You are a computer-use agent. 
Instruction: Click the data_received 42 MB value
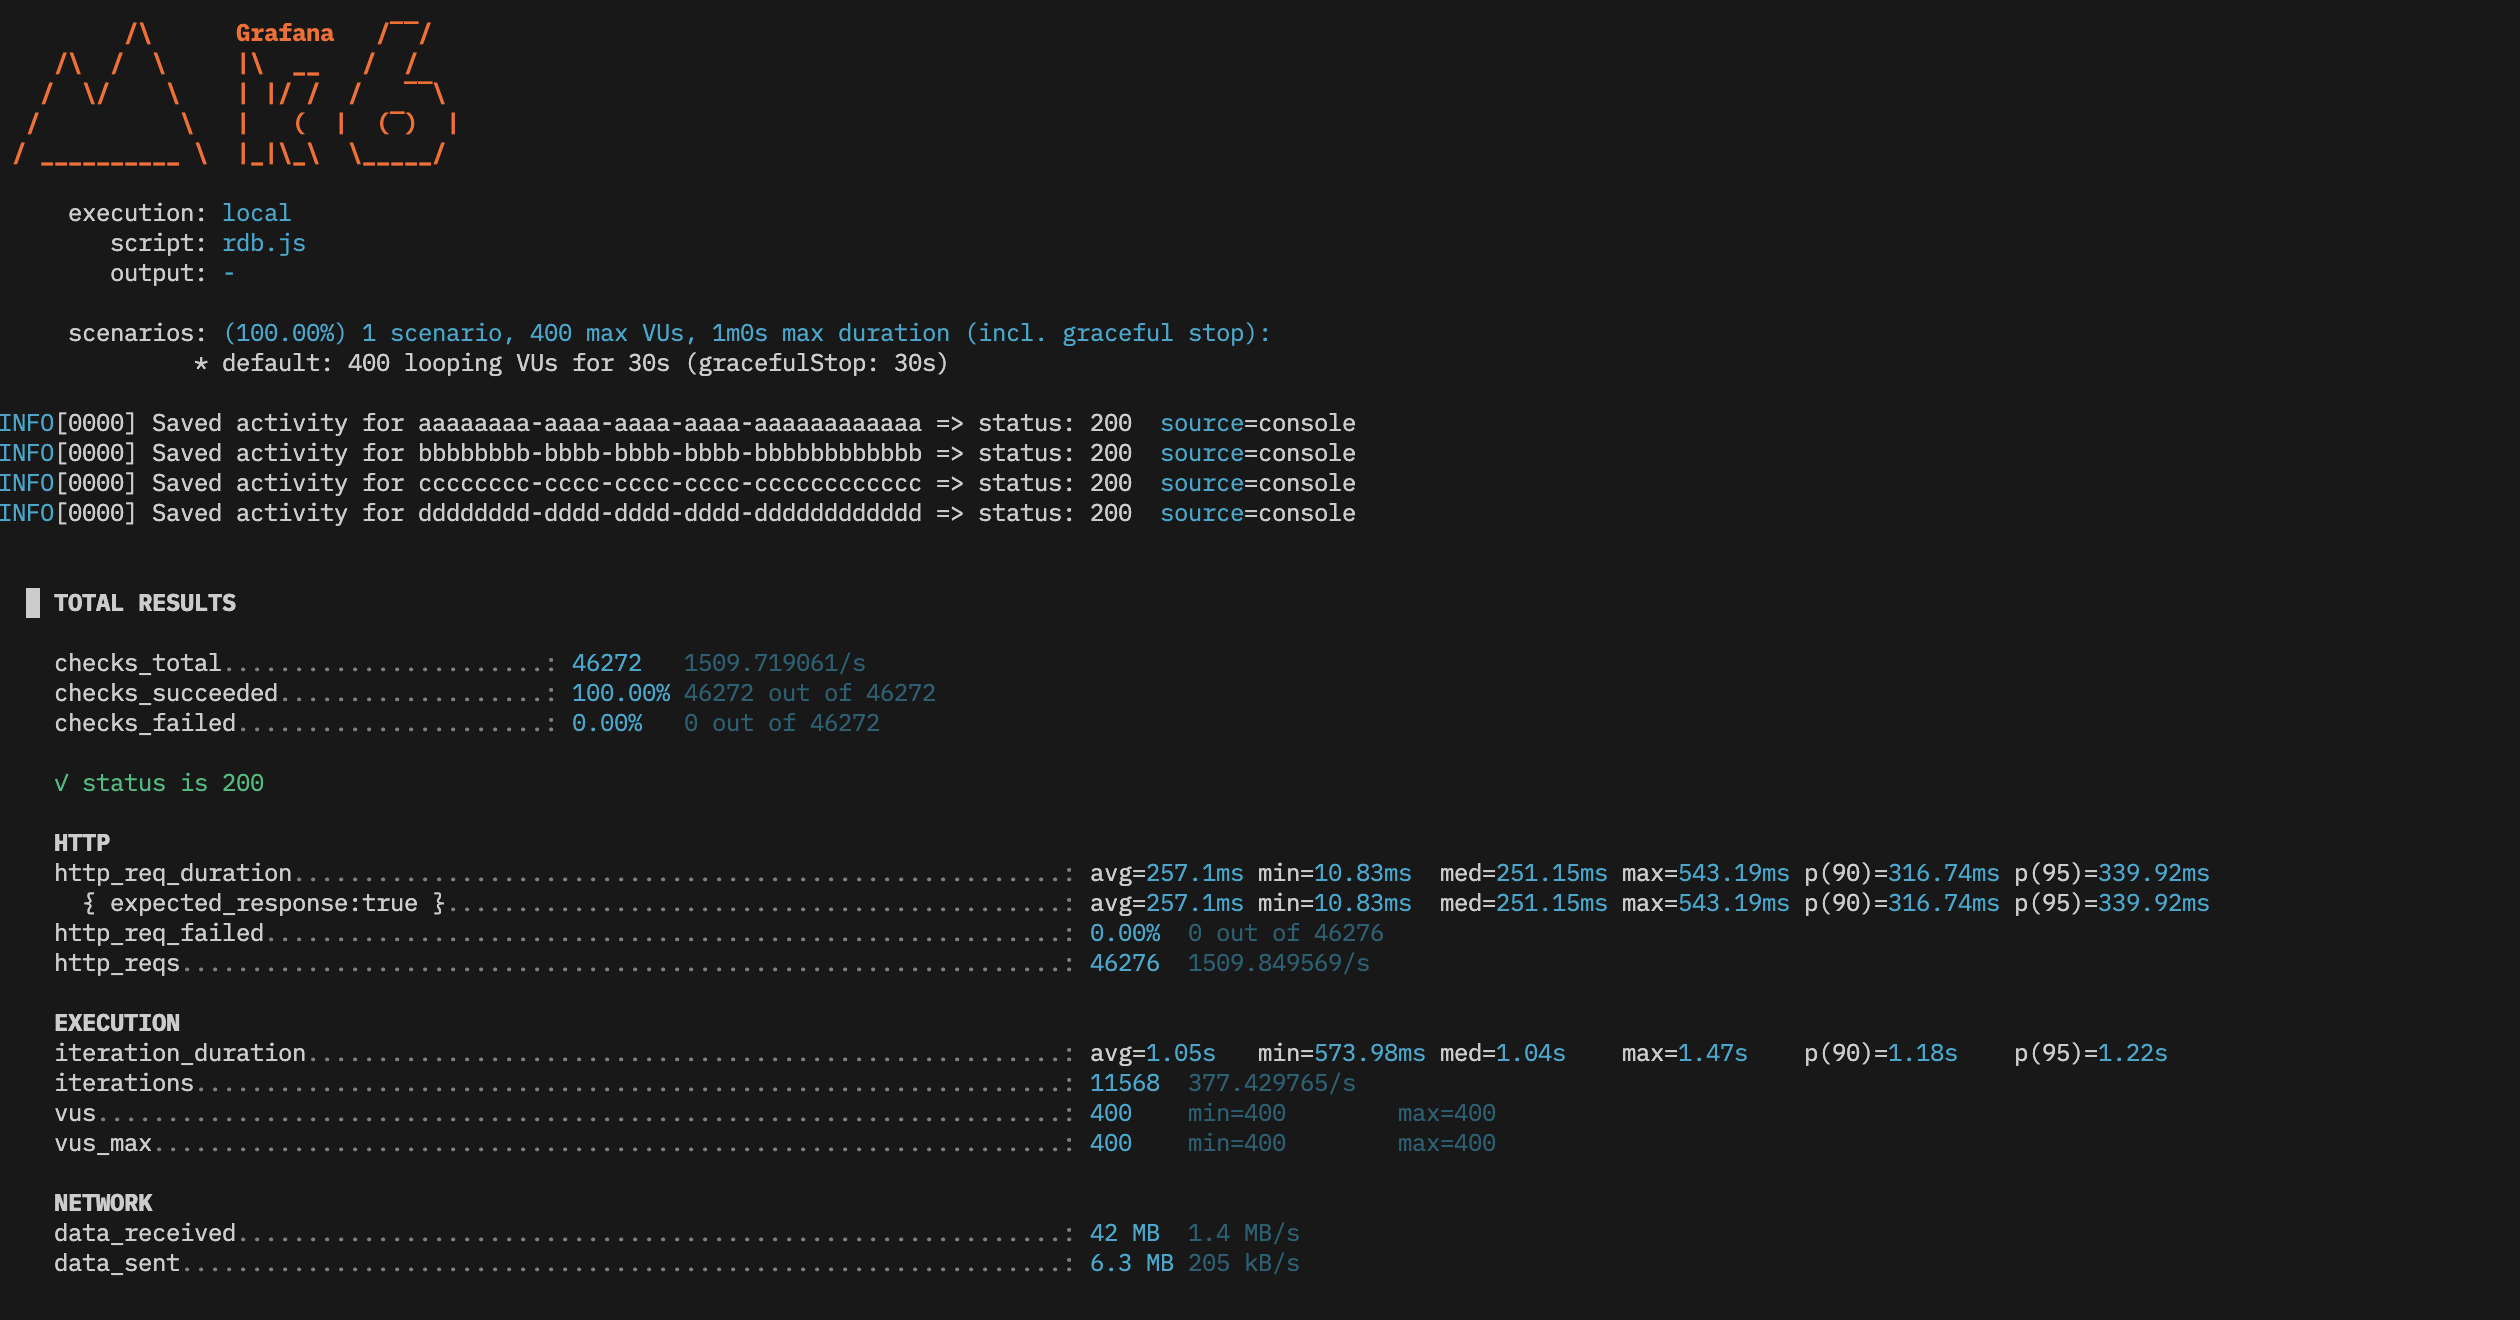[1125, 1233]
